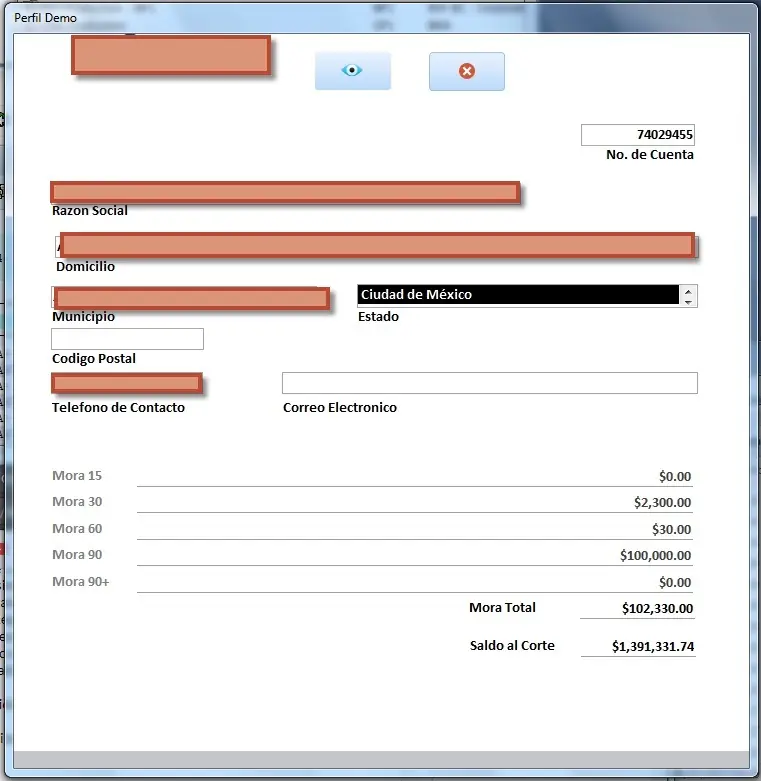Click the red X cancel button
The height and width of the screenshot is (781, 761).
(x=467, y=71)
